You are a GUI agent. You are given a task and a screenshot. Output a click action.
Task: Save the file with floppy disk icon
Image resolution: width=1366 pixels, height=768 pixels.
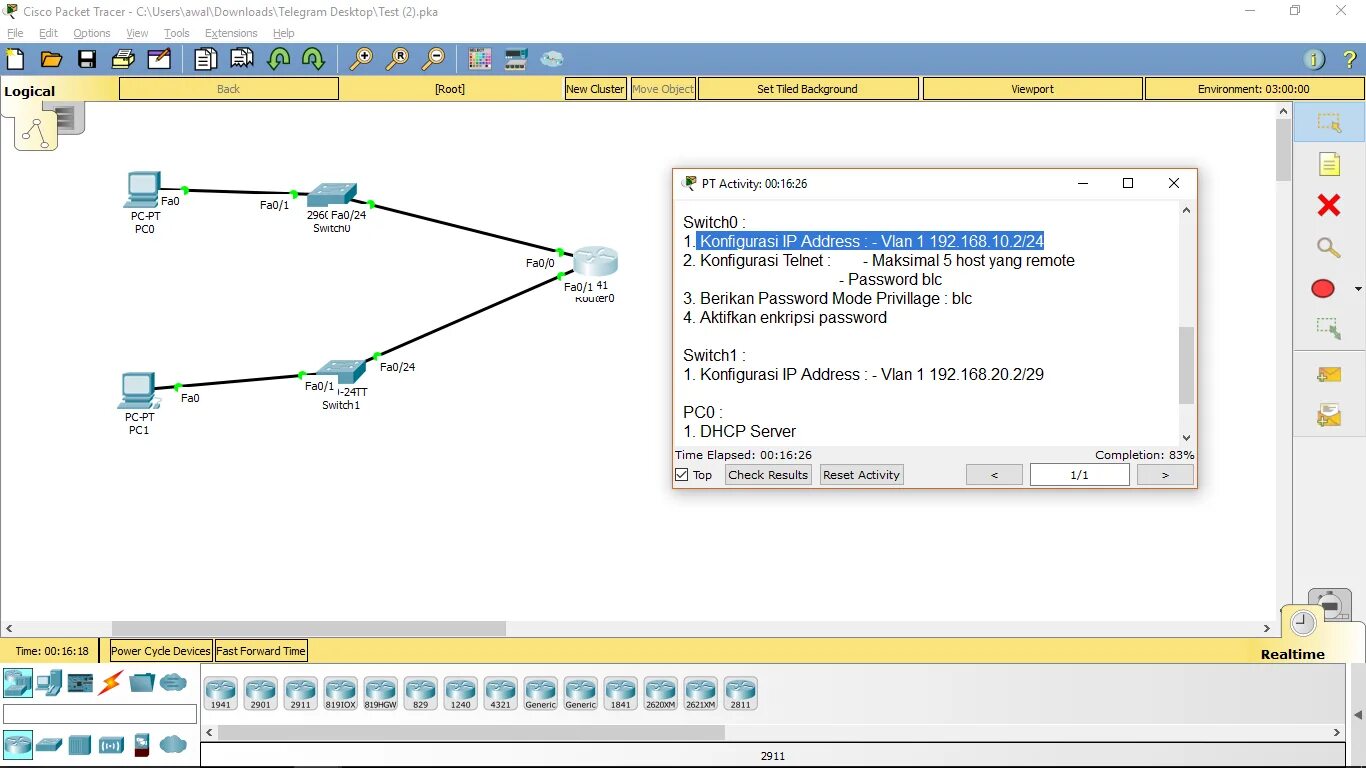coord(87,59)
